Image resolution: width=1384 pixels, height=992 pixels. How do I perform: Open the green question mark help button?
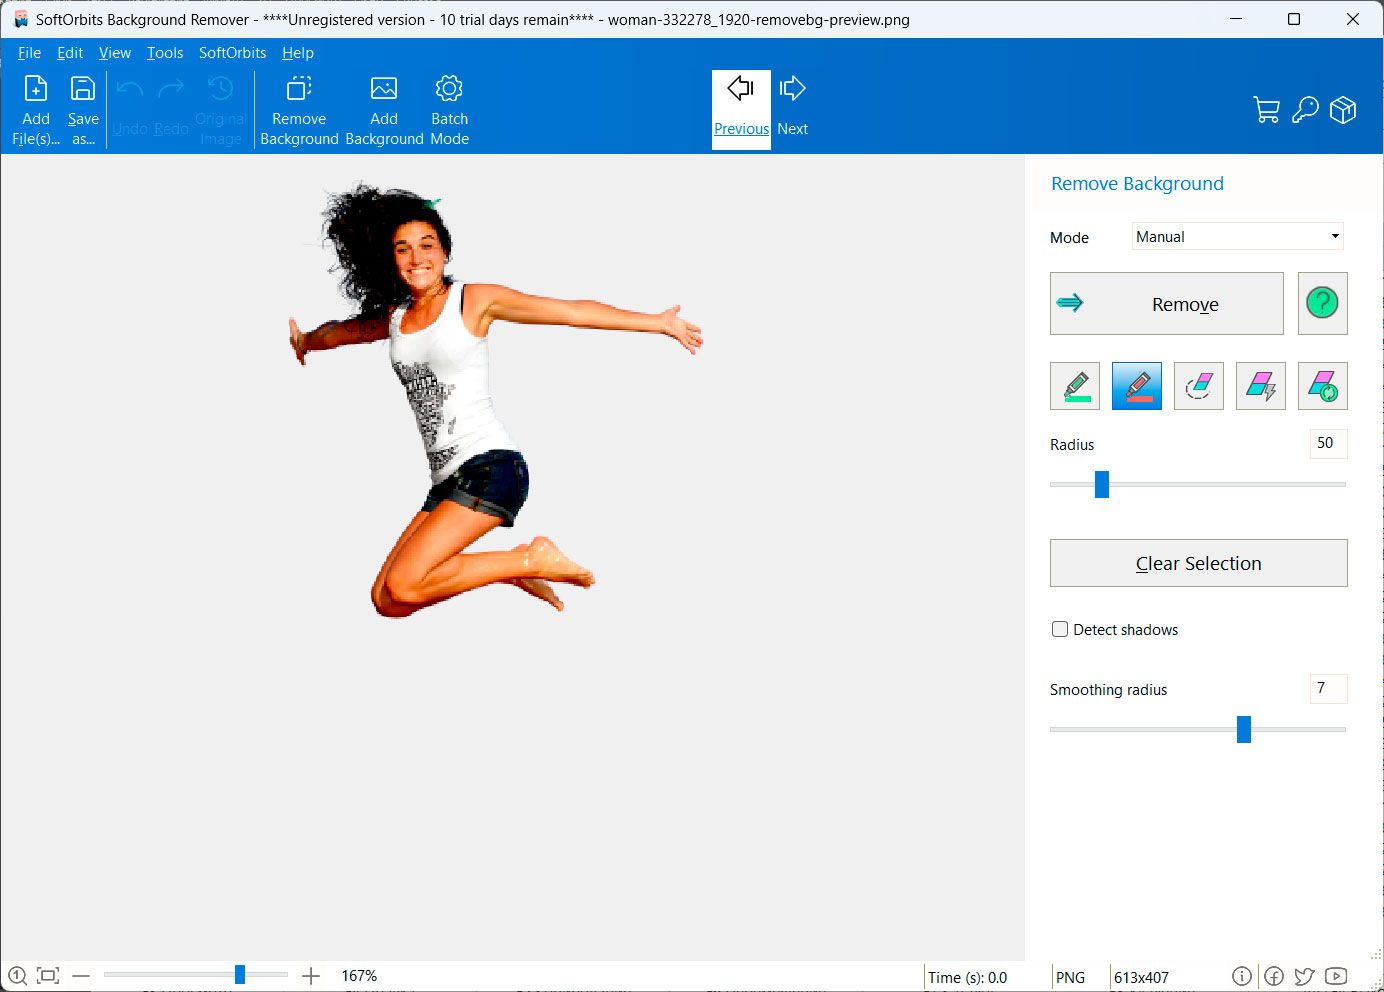[x=1323, y=303]
